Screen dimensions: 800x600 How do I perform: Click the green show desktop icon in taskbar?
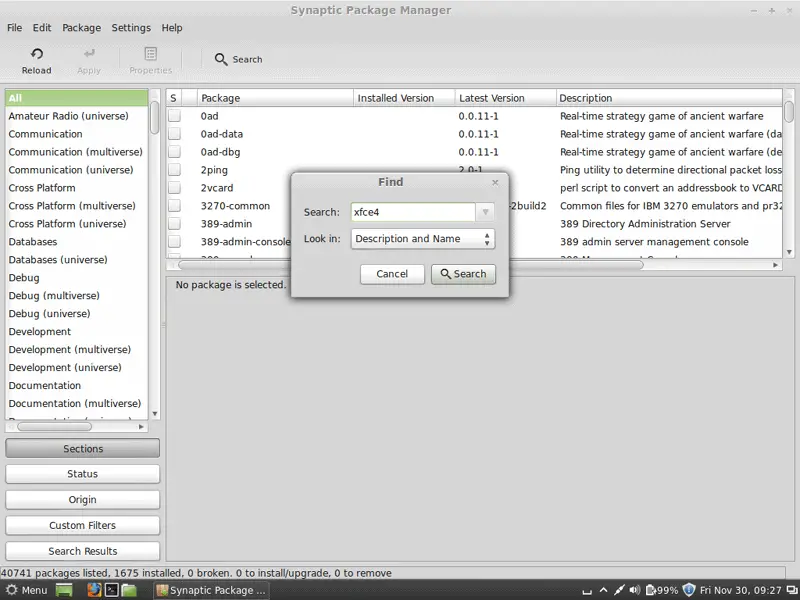(x=64, y=590)
